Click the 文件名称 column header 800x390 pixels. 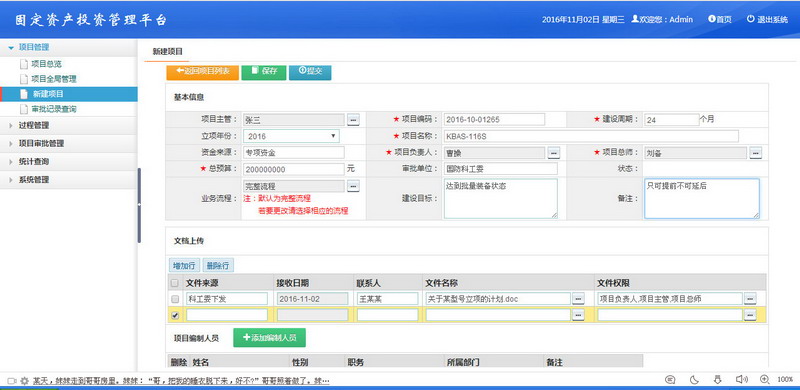[442, 283]
